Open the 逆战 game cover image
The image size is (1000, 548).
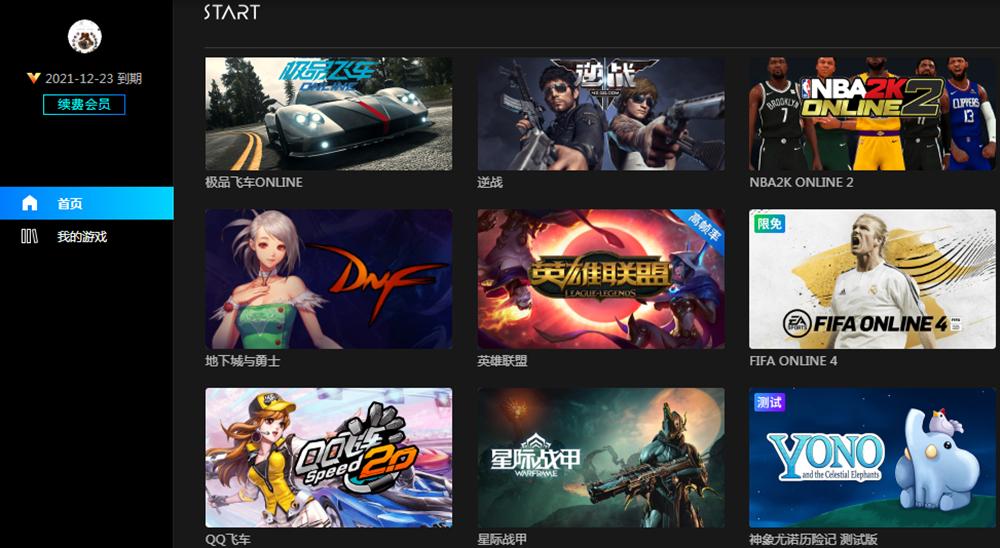(601, 114)
